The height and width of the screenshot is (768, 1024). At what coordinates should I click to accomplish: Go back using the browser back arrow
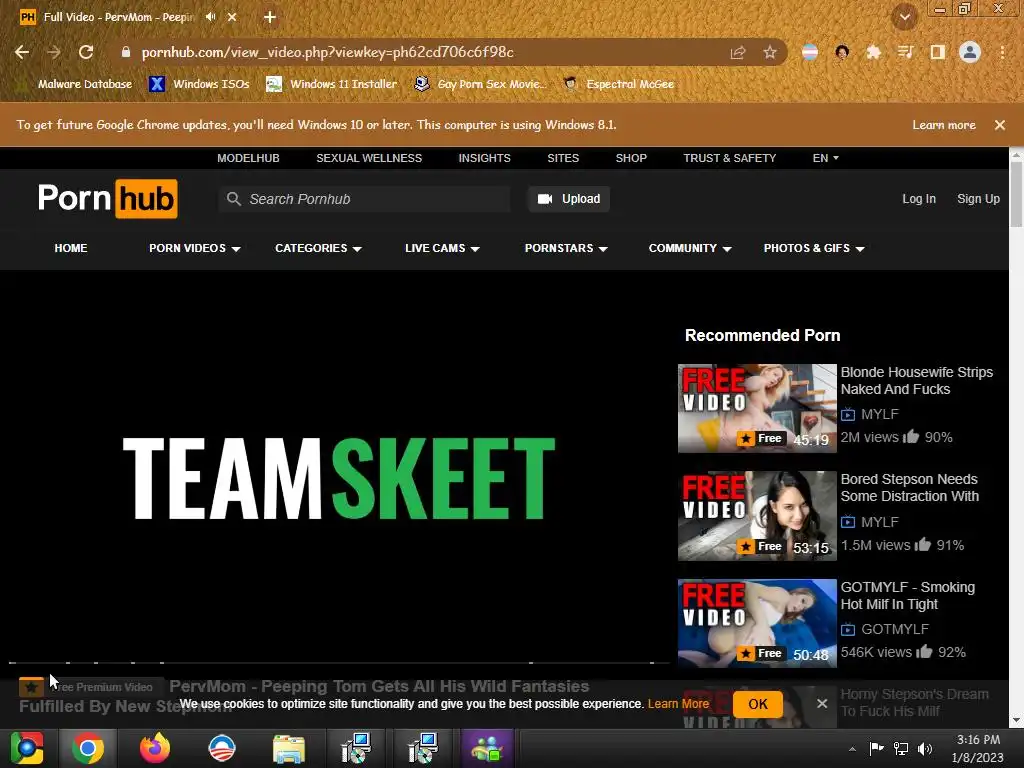pos(22,52)
